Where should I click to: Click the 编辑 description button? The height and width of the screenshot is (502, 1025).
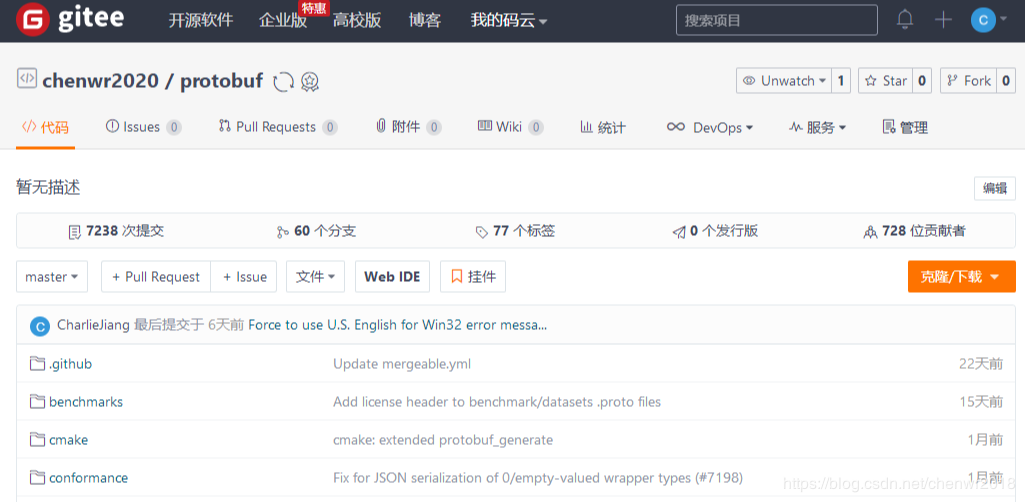[995, 188]
